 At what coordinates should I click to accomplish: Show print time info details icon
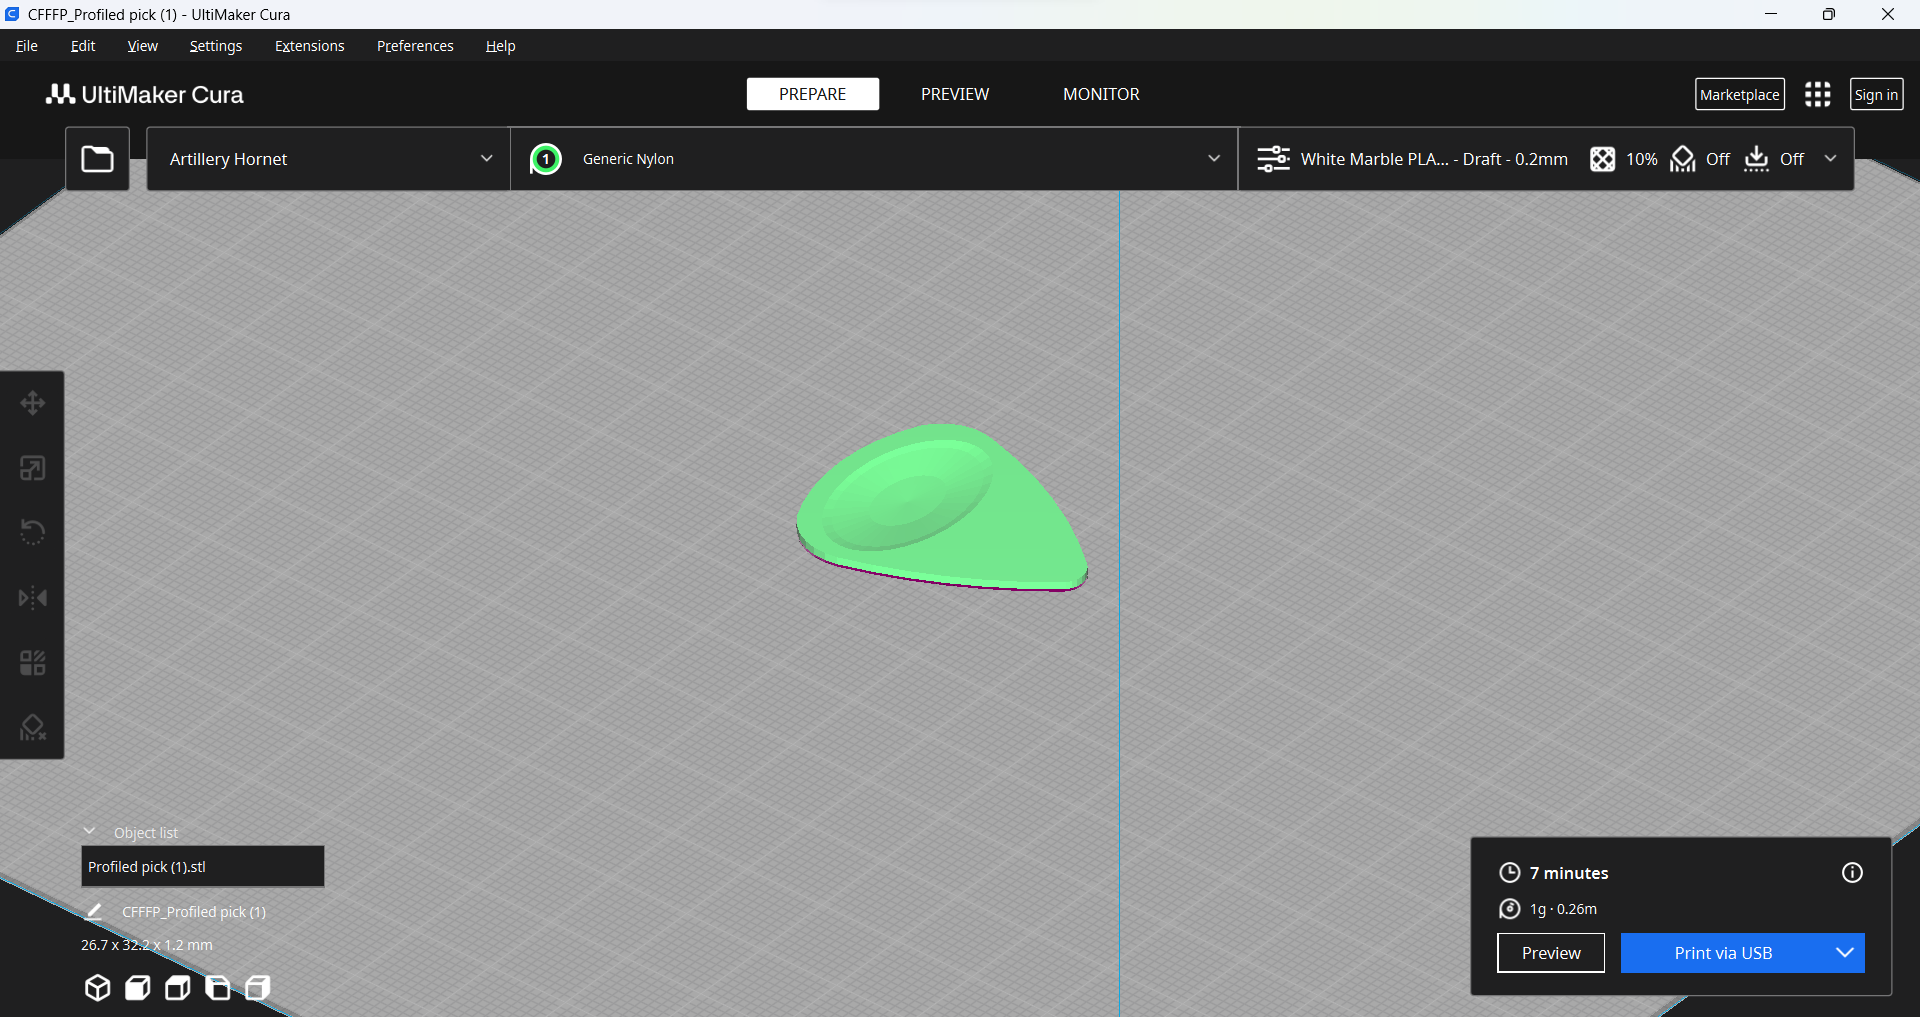point(1852,873)
